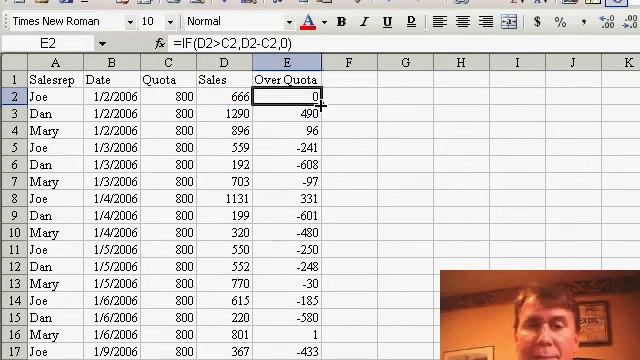Select column D header
Screen dimensions: 640x360
pyautogui.click(x=224, y=62)
